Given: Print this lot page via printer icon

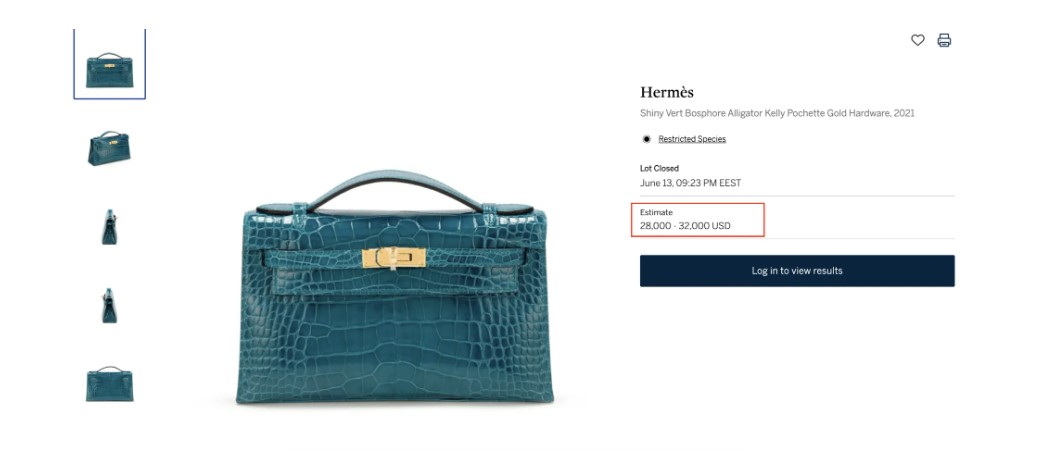Looking at the screenshot, I should pyautogui.click(x=944, y=40).
